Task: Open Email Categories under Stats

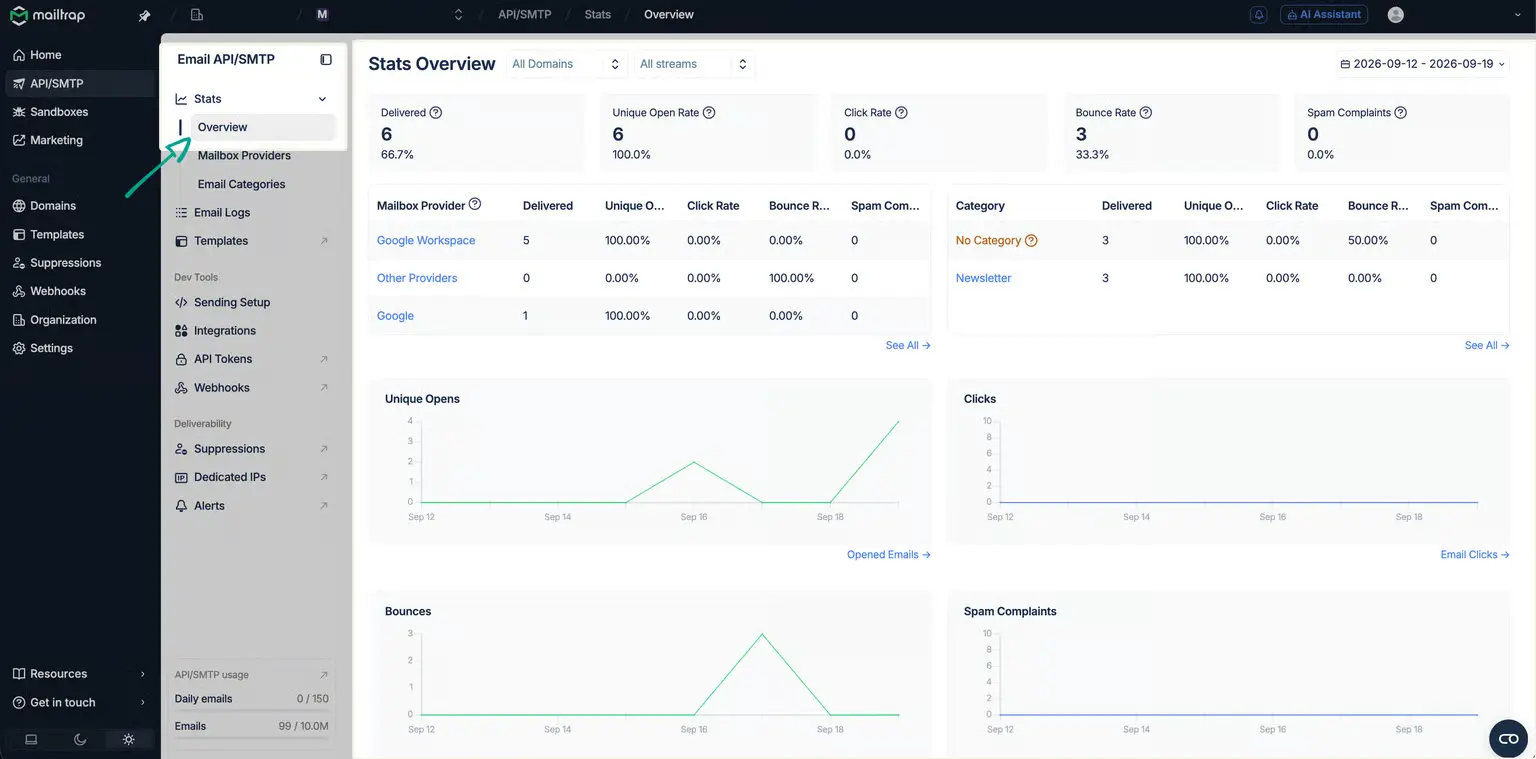Action: [x=241, y=184]
